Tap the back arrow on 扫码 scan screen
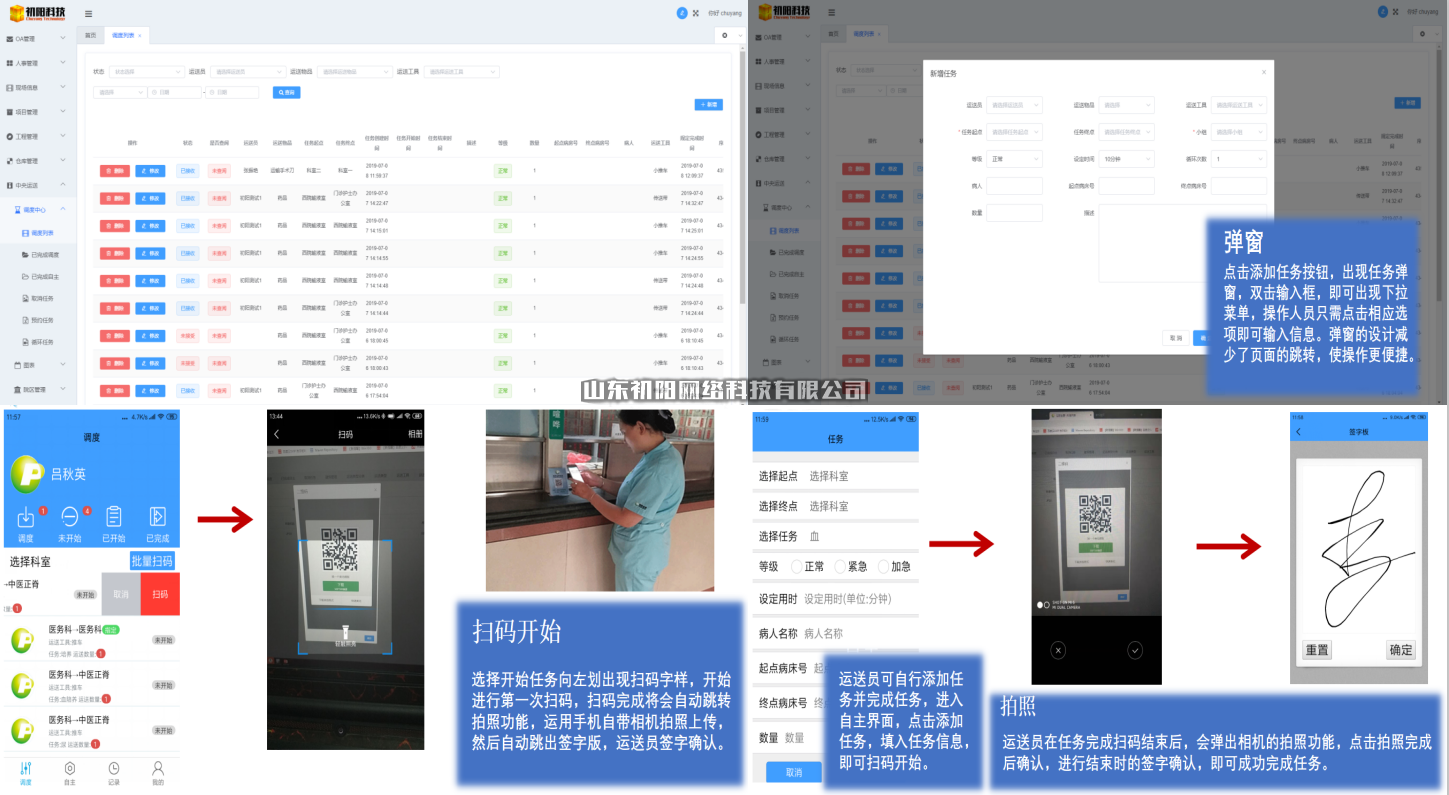 click(277, 434)
